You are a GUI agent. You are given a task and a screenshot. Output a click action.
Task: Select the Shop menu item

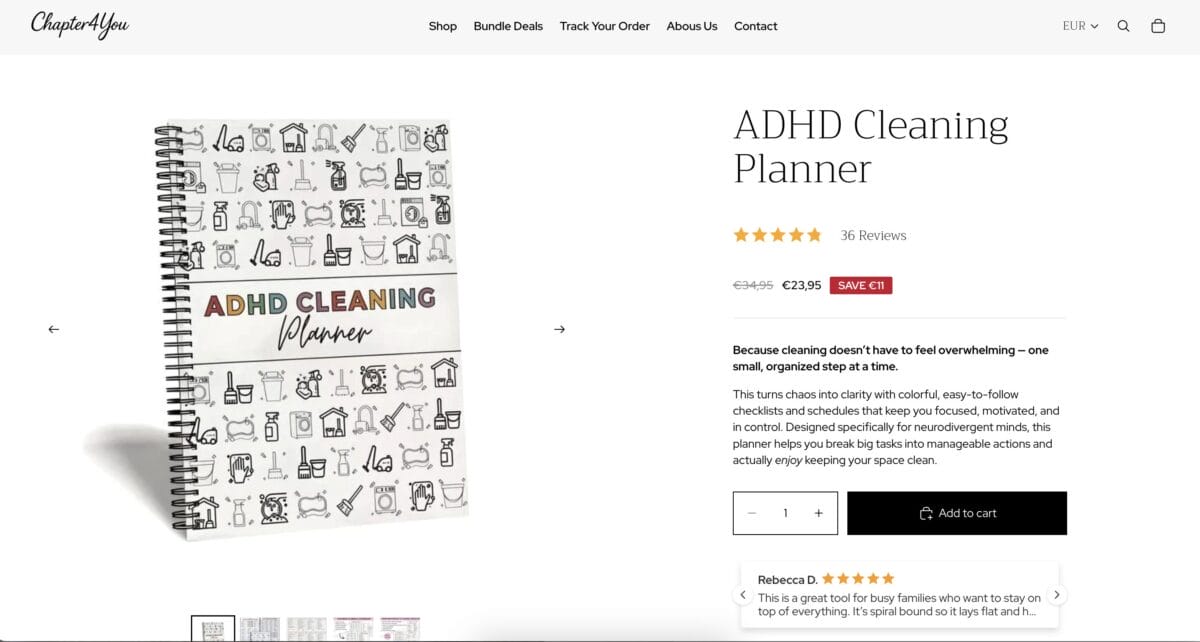pyautogui.click(x=442, y=26)
